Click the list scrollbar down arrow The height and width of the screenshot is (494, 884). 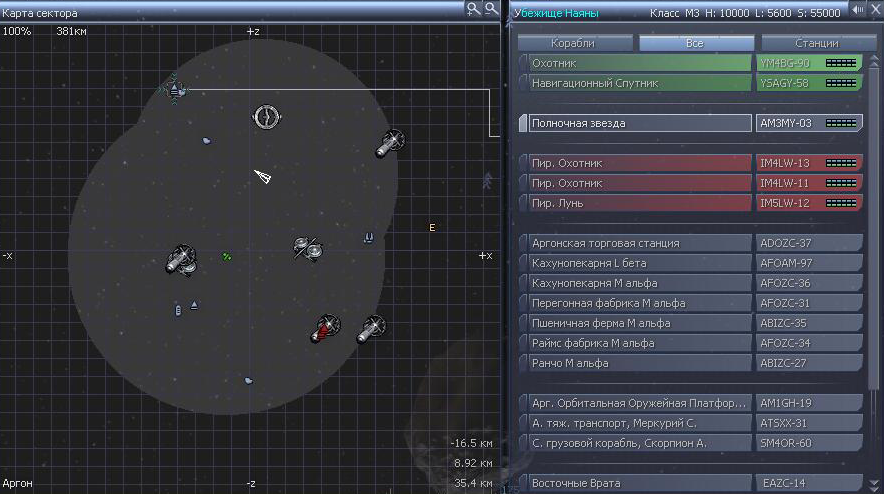[874, 485]
